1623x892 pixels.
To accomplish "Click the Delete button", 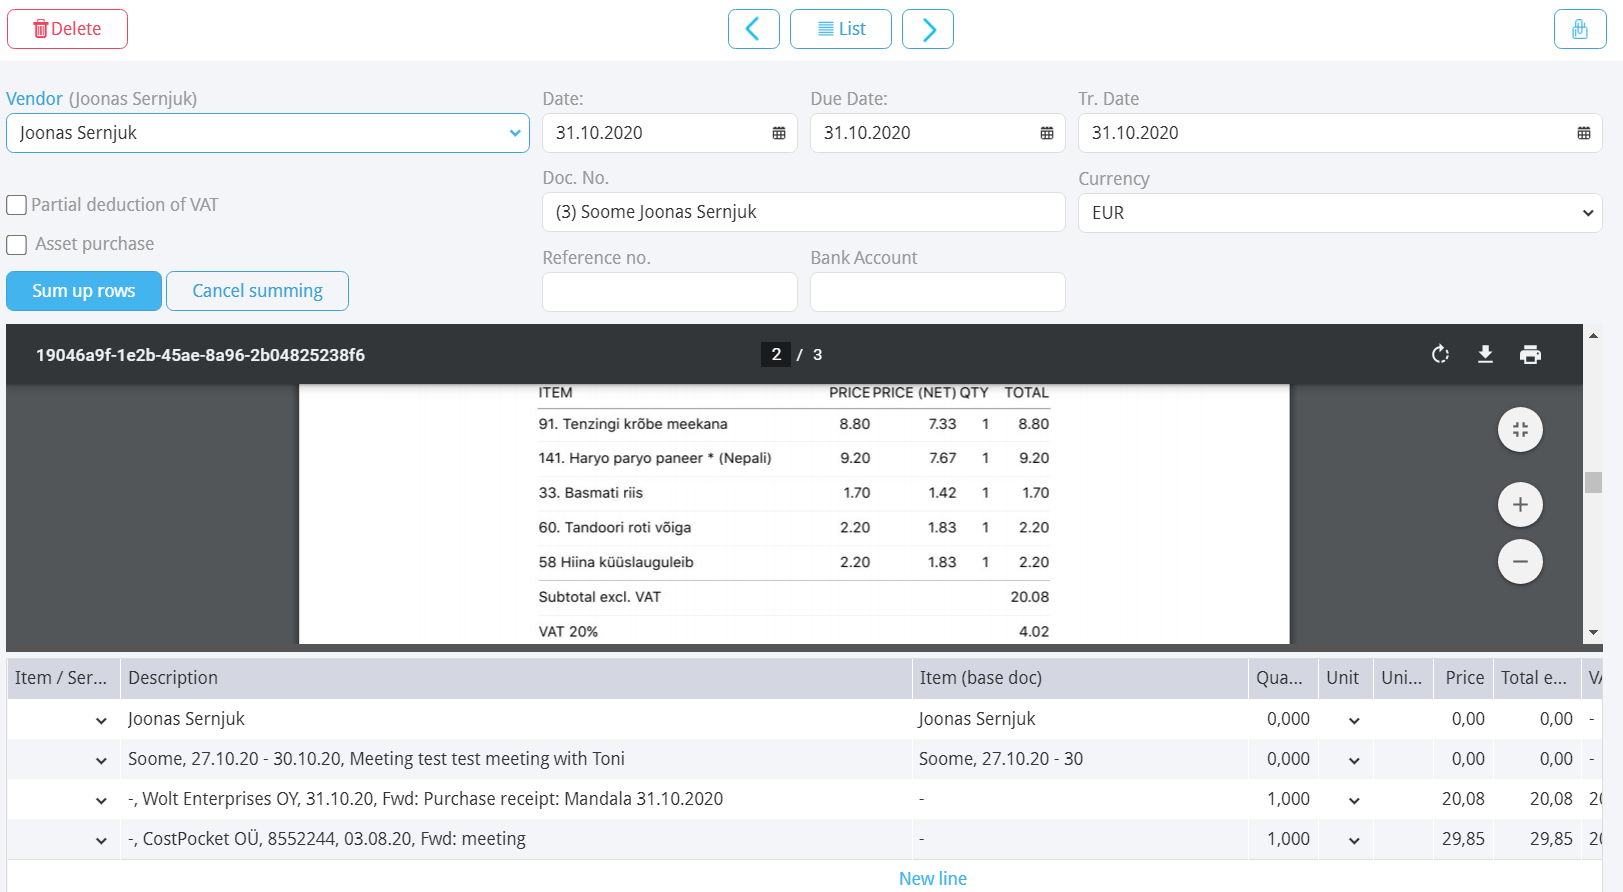I will coord(67,29).
